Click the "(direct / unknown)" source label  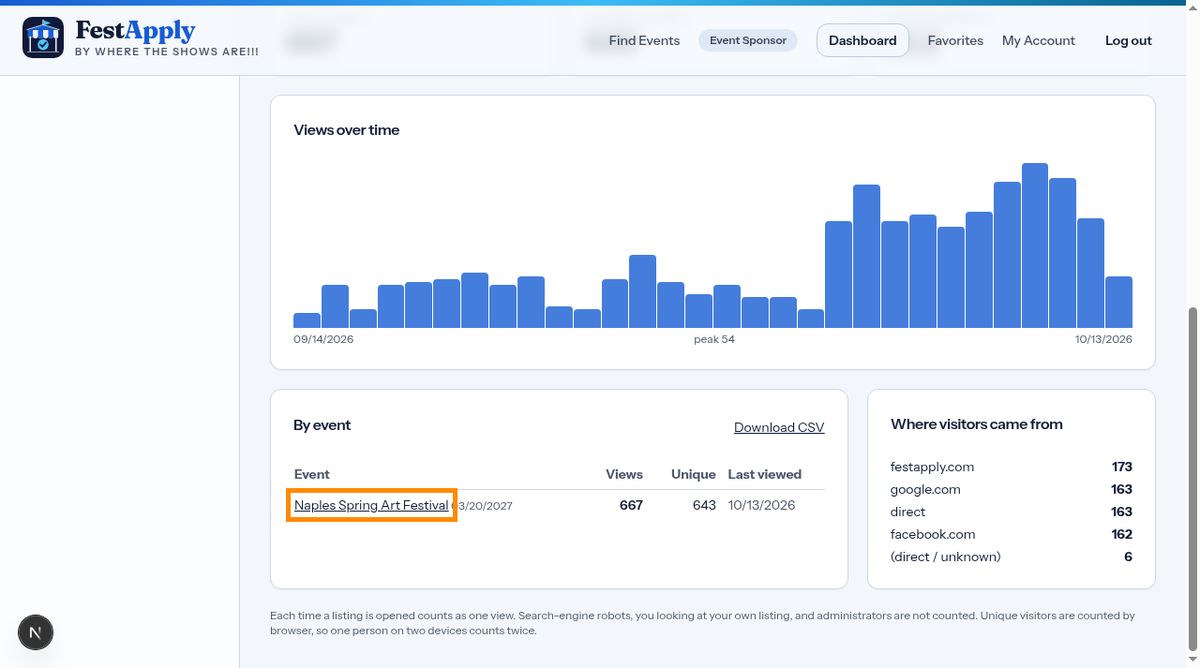point(945,557)
